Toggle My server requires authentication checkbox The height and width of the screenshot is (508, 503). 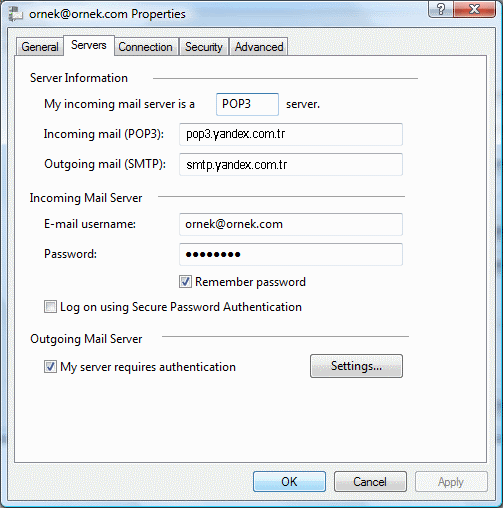click(x=50, y=367)
